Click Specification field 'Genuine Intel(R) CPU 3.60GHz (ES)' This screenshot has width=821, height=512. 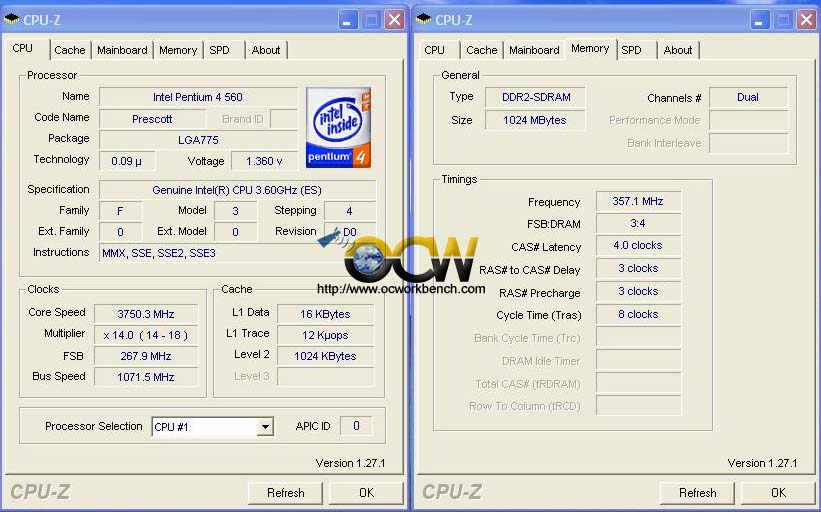tap(237, 190)
